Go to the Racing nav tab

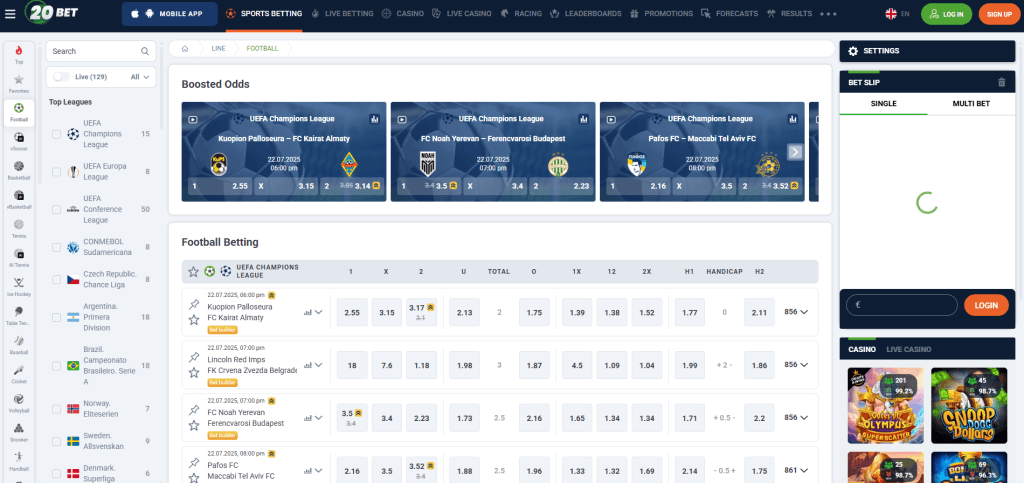[521, 14]
